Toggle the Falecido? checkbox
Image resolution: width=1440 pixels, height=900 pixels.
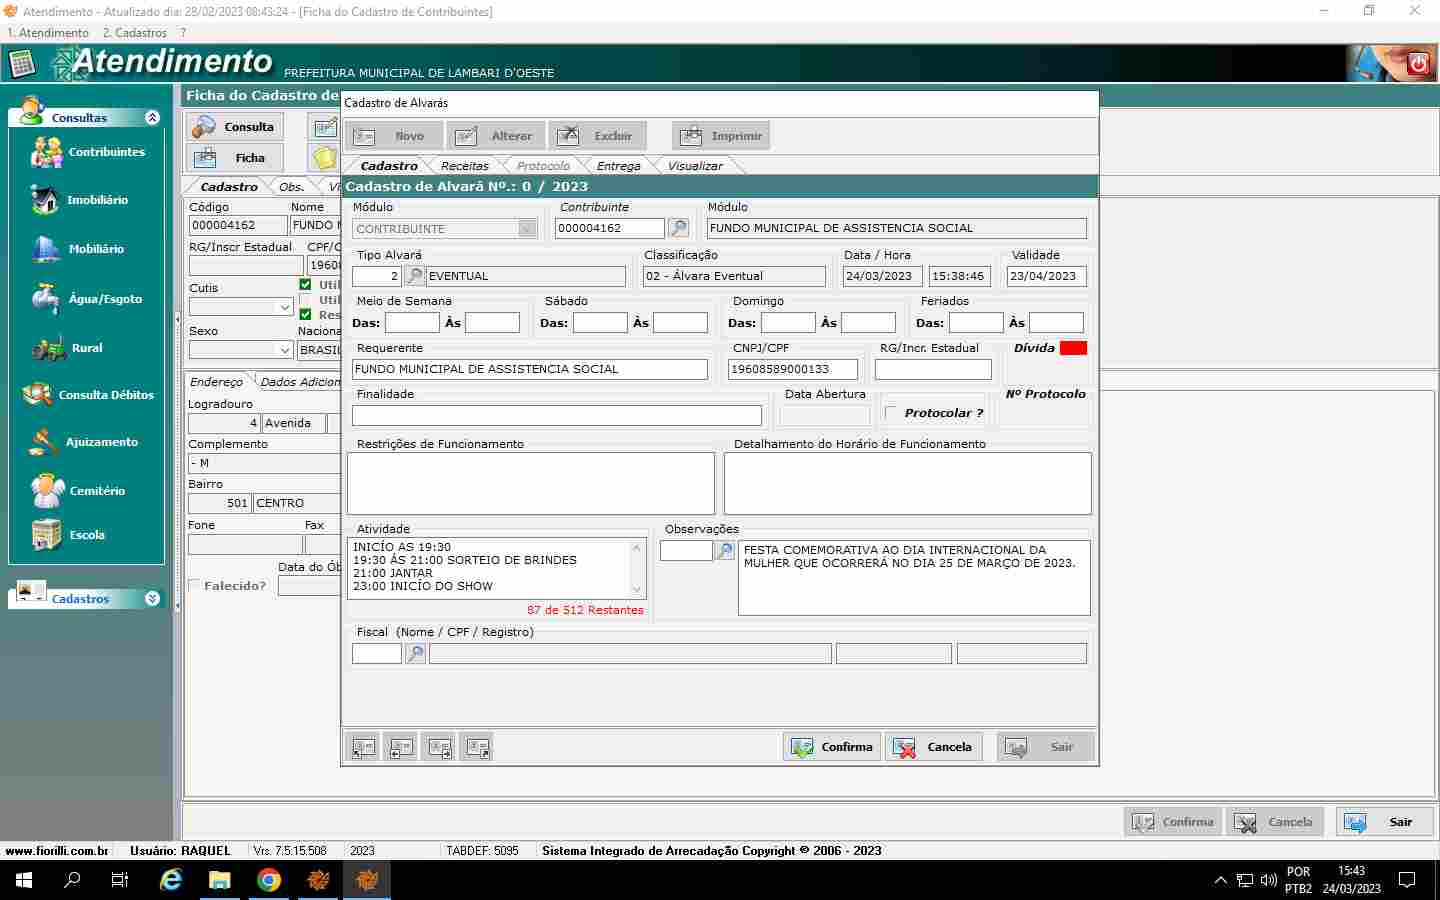(195, 586)
